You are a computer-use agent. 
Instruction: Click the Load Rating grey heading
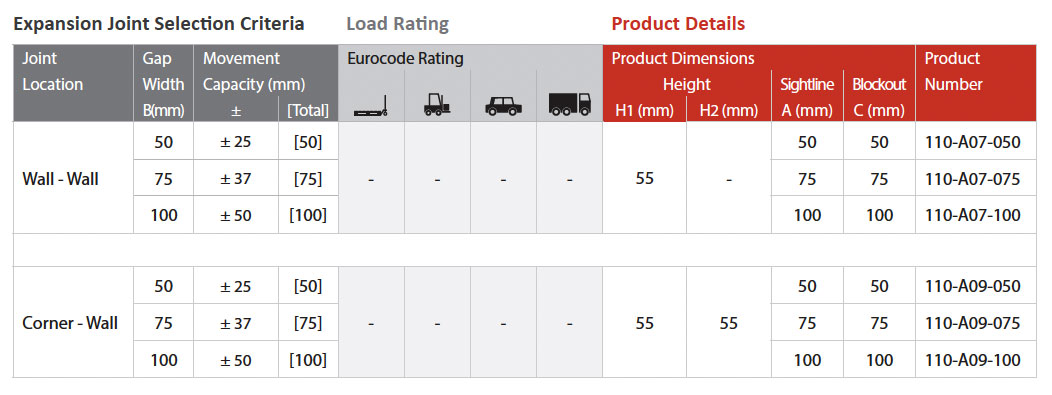(x=397, y=25)
